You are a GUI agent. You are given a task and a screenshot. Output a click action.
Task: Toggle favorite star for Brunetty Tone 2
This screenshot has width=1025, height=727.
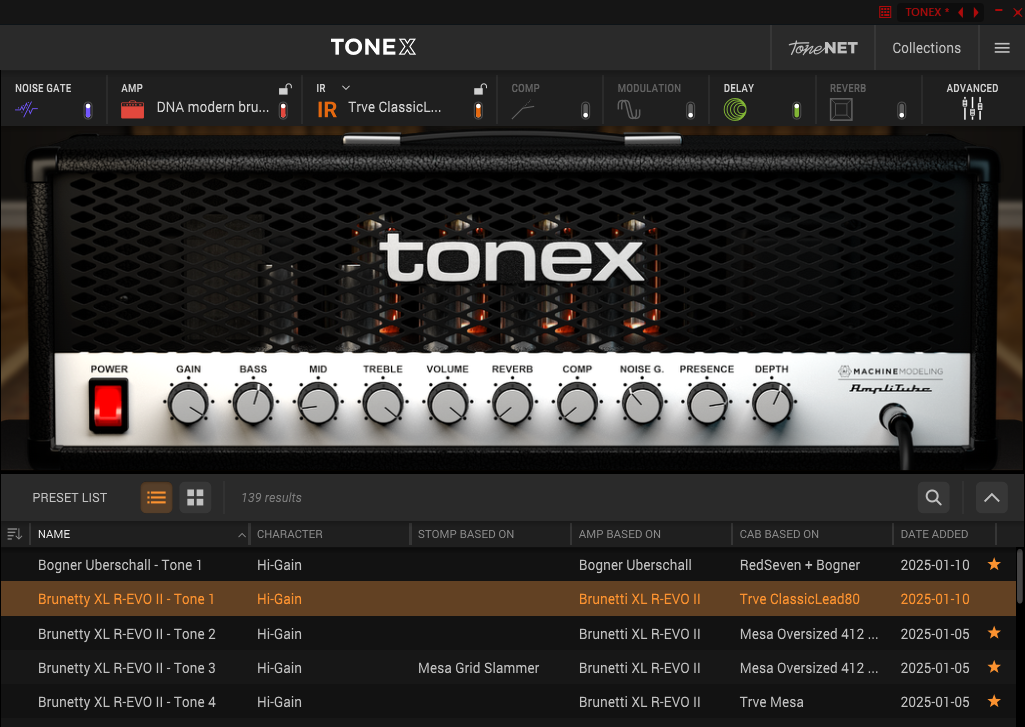pyautogui.click(x=994, y=633)
